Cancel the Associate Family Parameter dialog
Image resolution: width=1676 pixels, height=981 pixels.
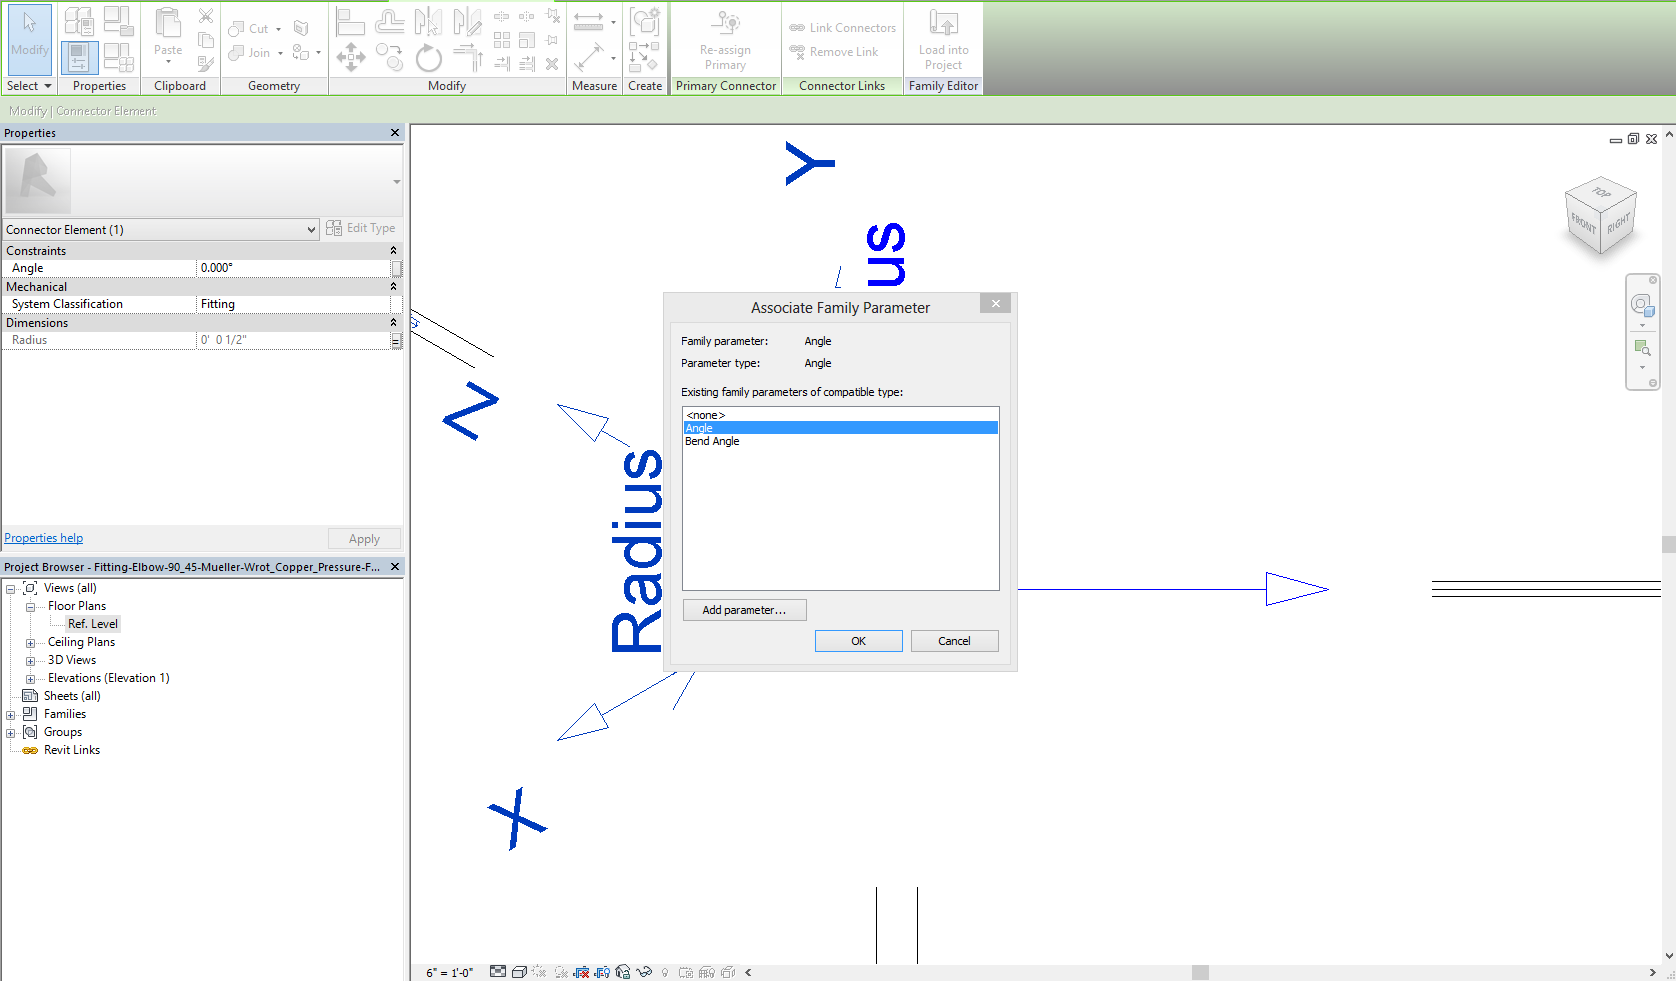(x=954, y=641)
